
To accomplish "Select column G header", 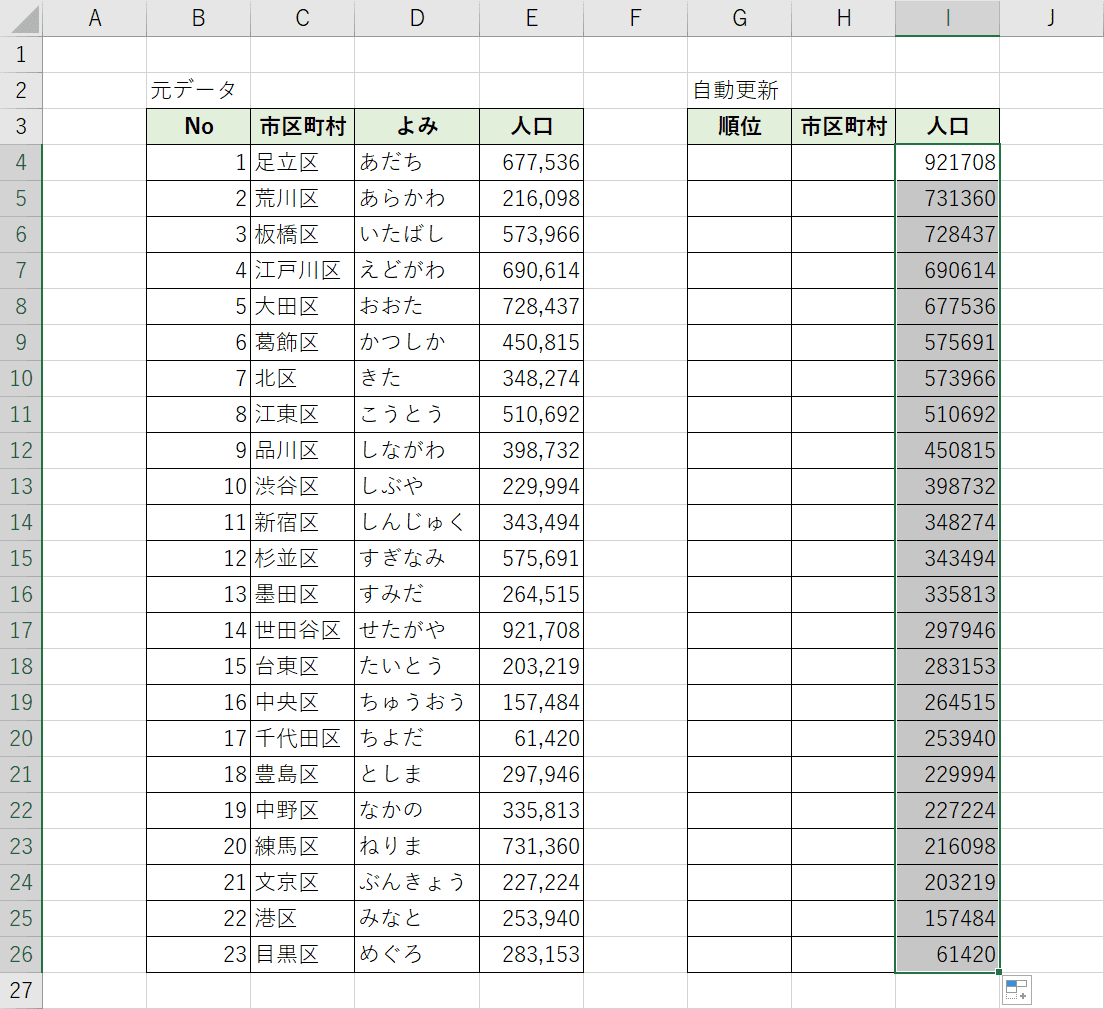I will pos(739,18).
